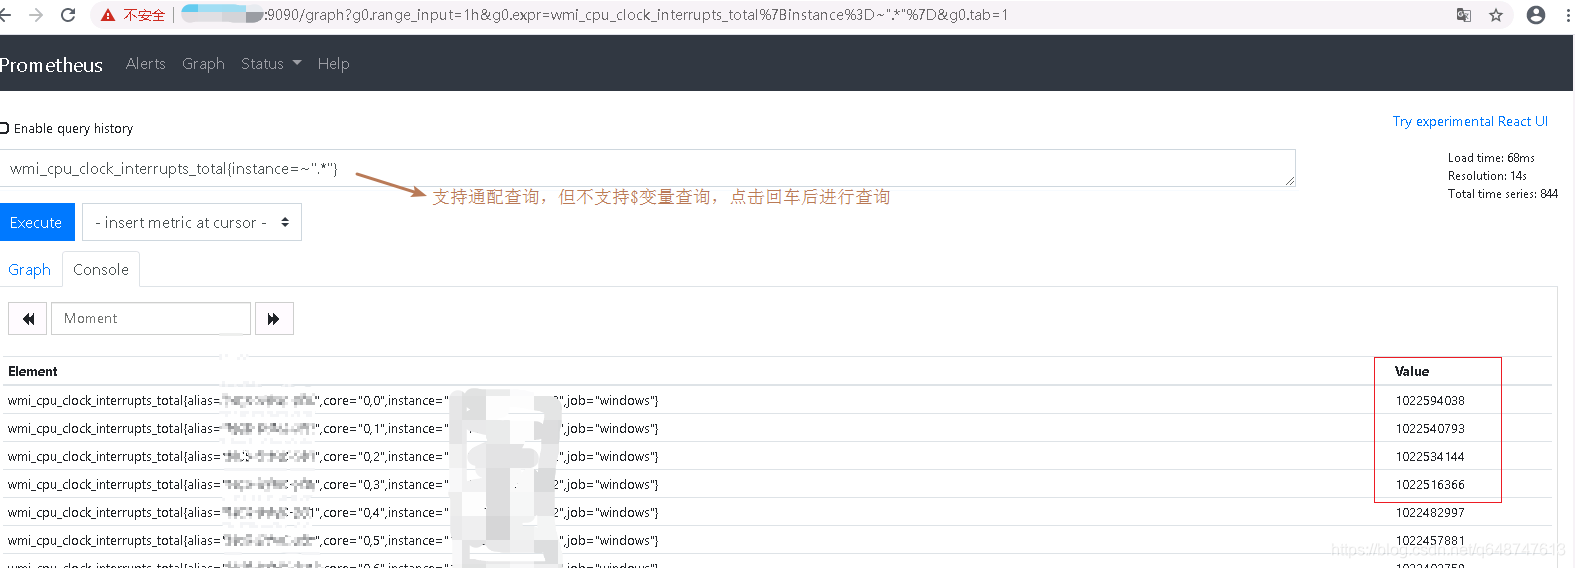Viewport: 1575px width, 568px height.
Task: Select value 1022482997
Action: (x=1430, y=513)
